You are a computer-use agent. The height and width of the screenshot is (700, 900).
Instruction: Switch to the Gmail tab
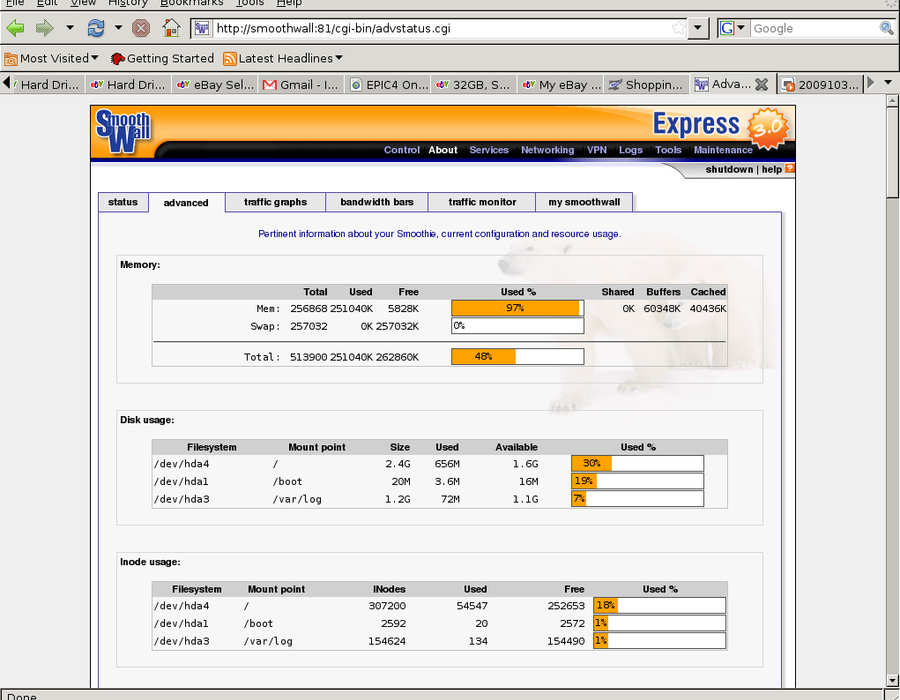pos(301,84)
